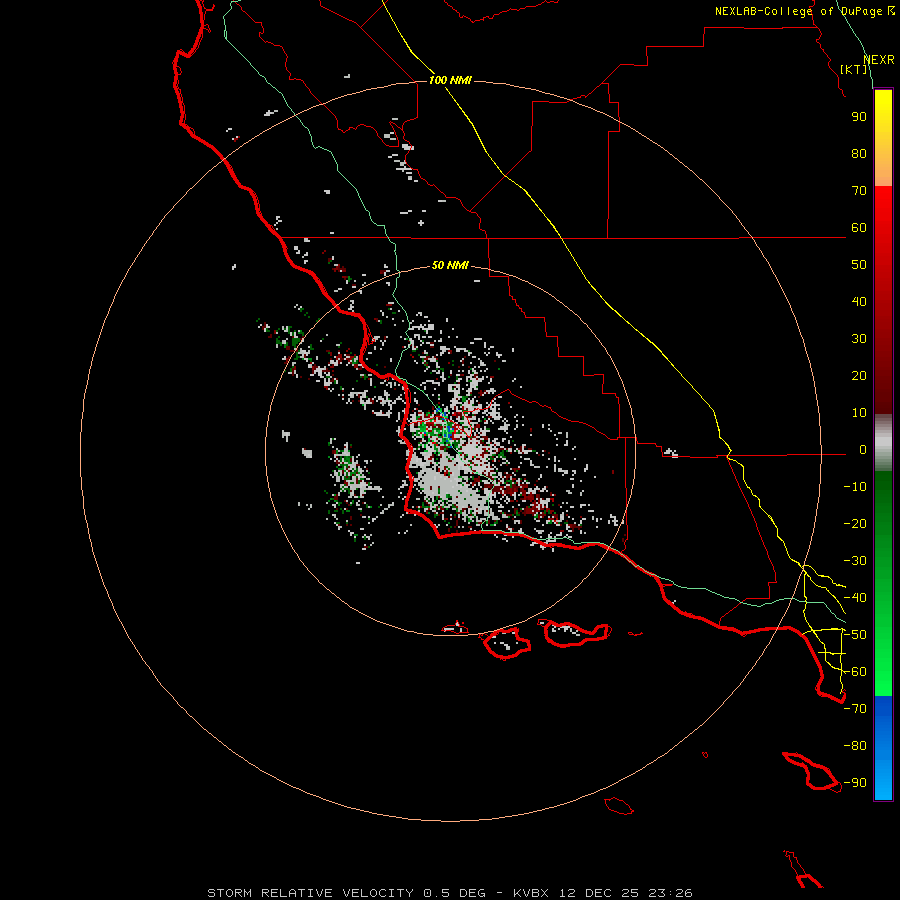
Task: Select the positive 10 scale value
Action: click(x=859, y=413)
